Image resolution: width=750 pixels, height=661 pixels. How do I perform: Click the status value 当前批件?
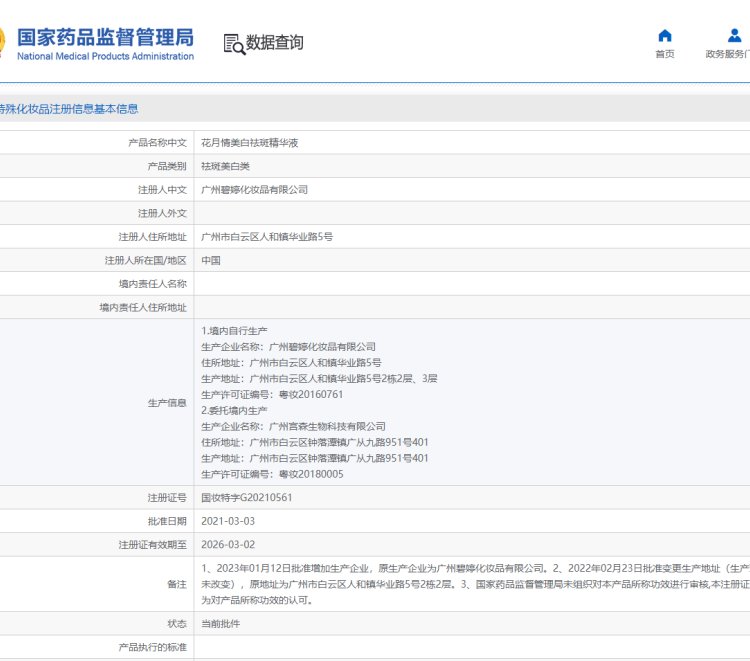click(x=221, y=624)
